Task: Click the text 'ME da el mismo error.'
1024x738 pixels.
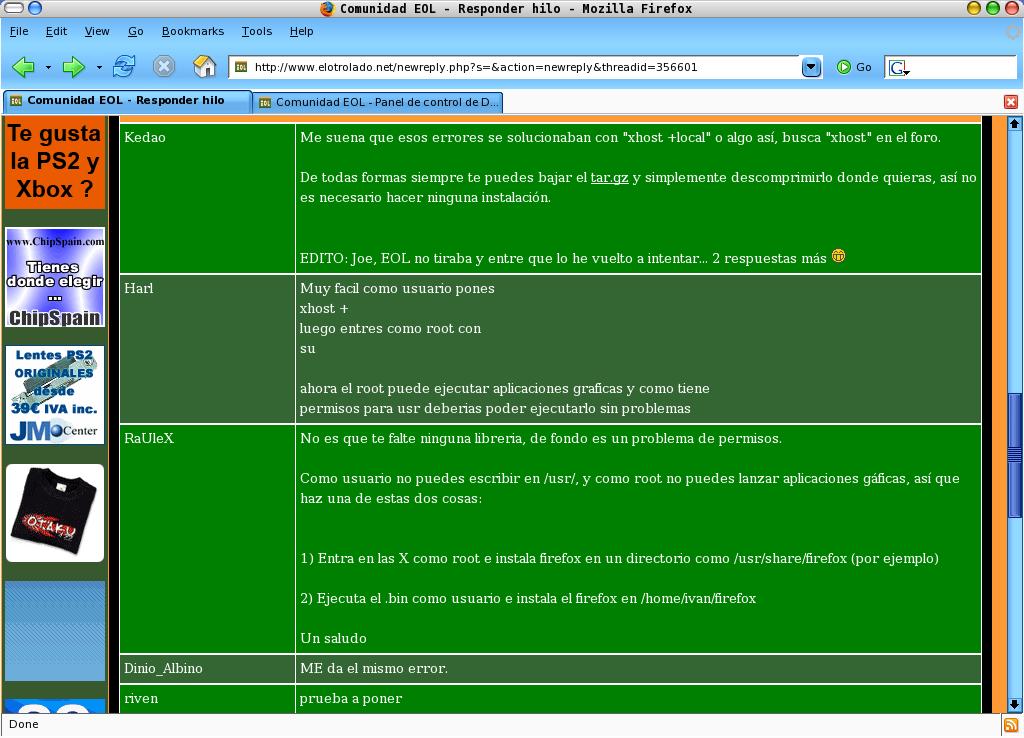Action: click(x=374, y=668)
